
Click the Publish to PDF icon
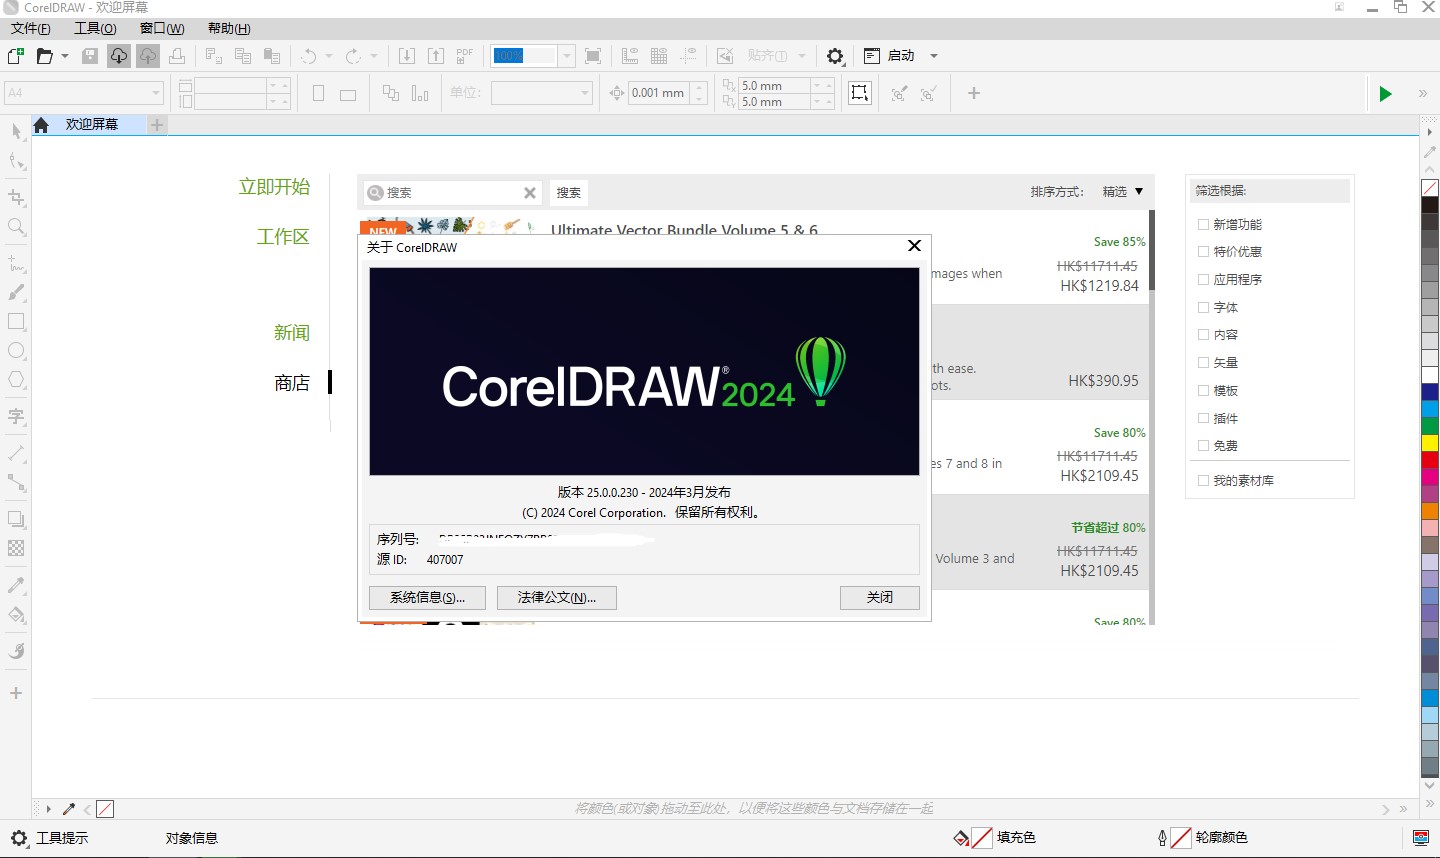465,56
